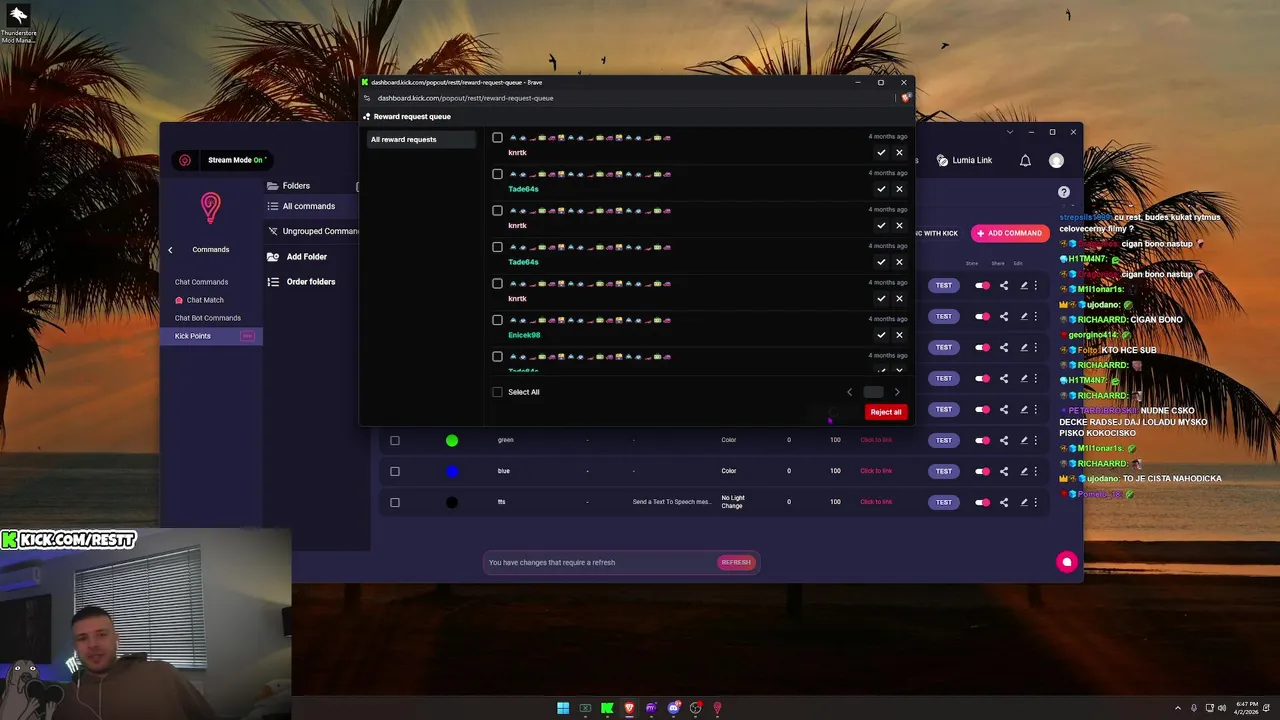
Task: Click the black tts color swatch
Action: click(x=452, y=502)
